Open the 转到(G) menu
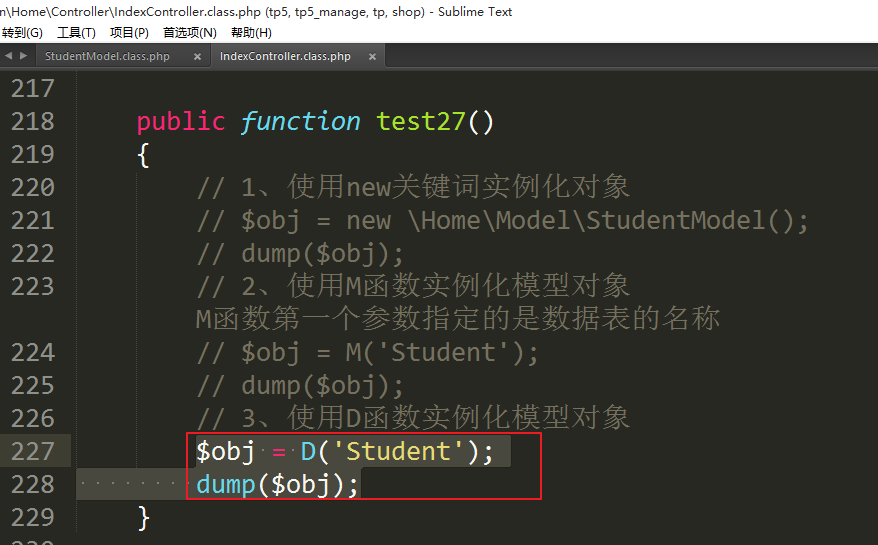 [22, 32]
